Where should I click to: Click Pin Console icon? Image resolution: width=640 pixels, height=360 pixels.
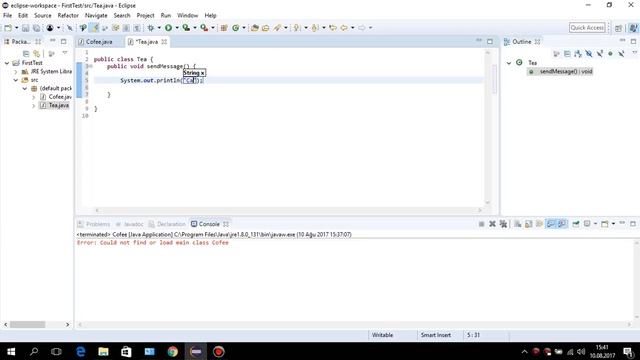pyautogui.click(x=576, y=224)
